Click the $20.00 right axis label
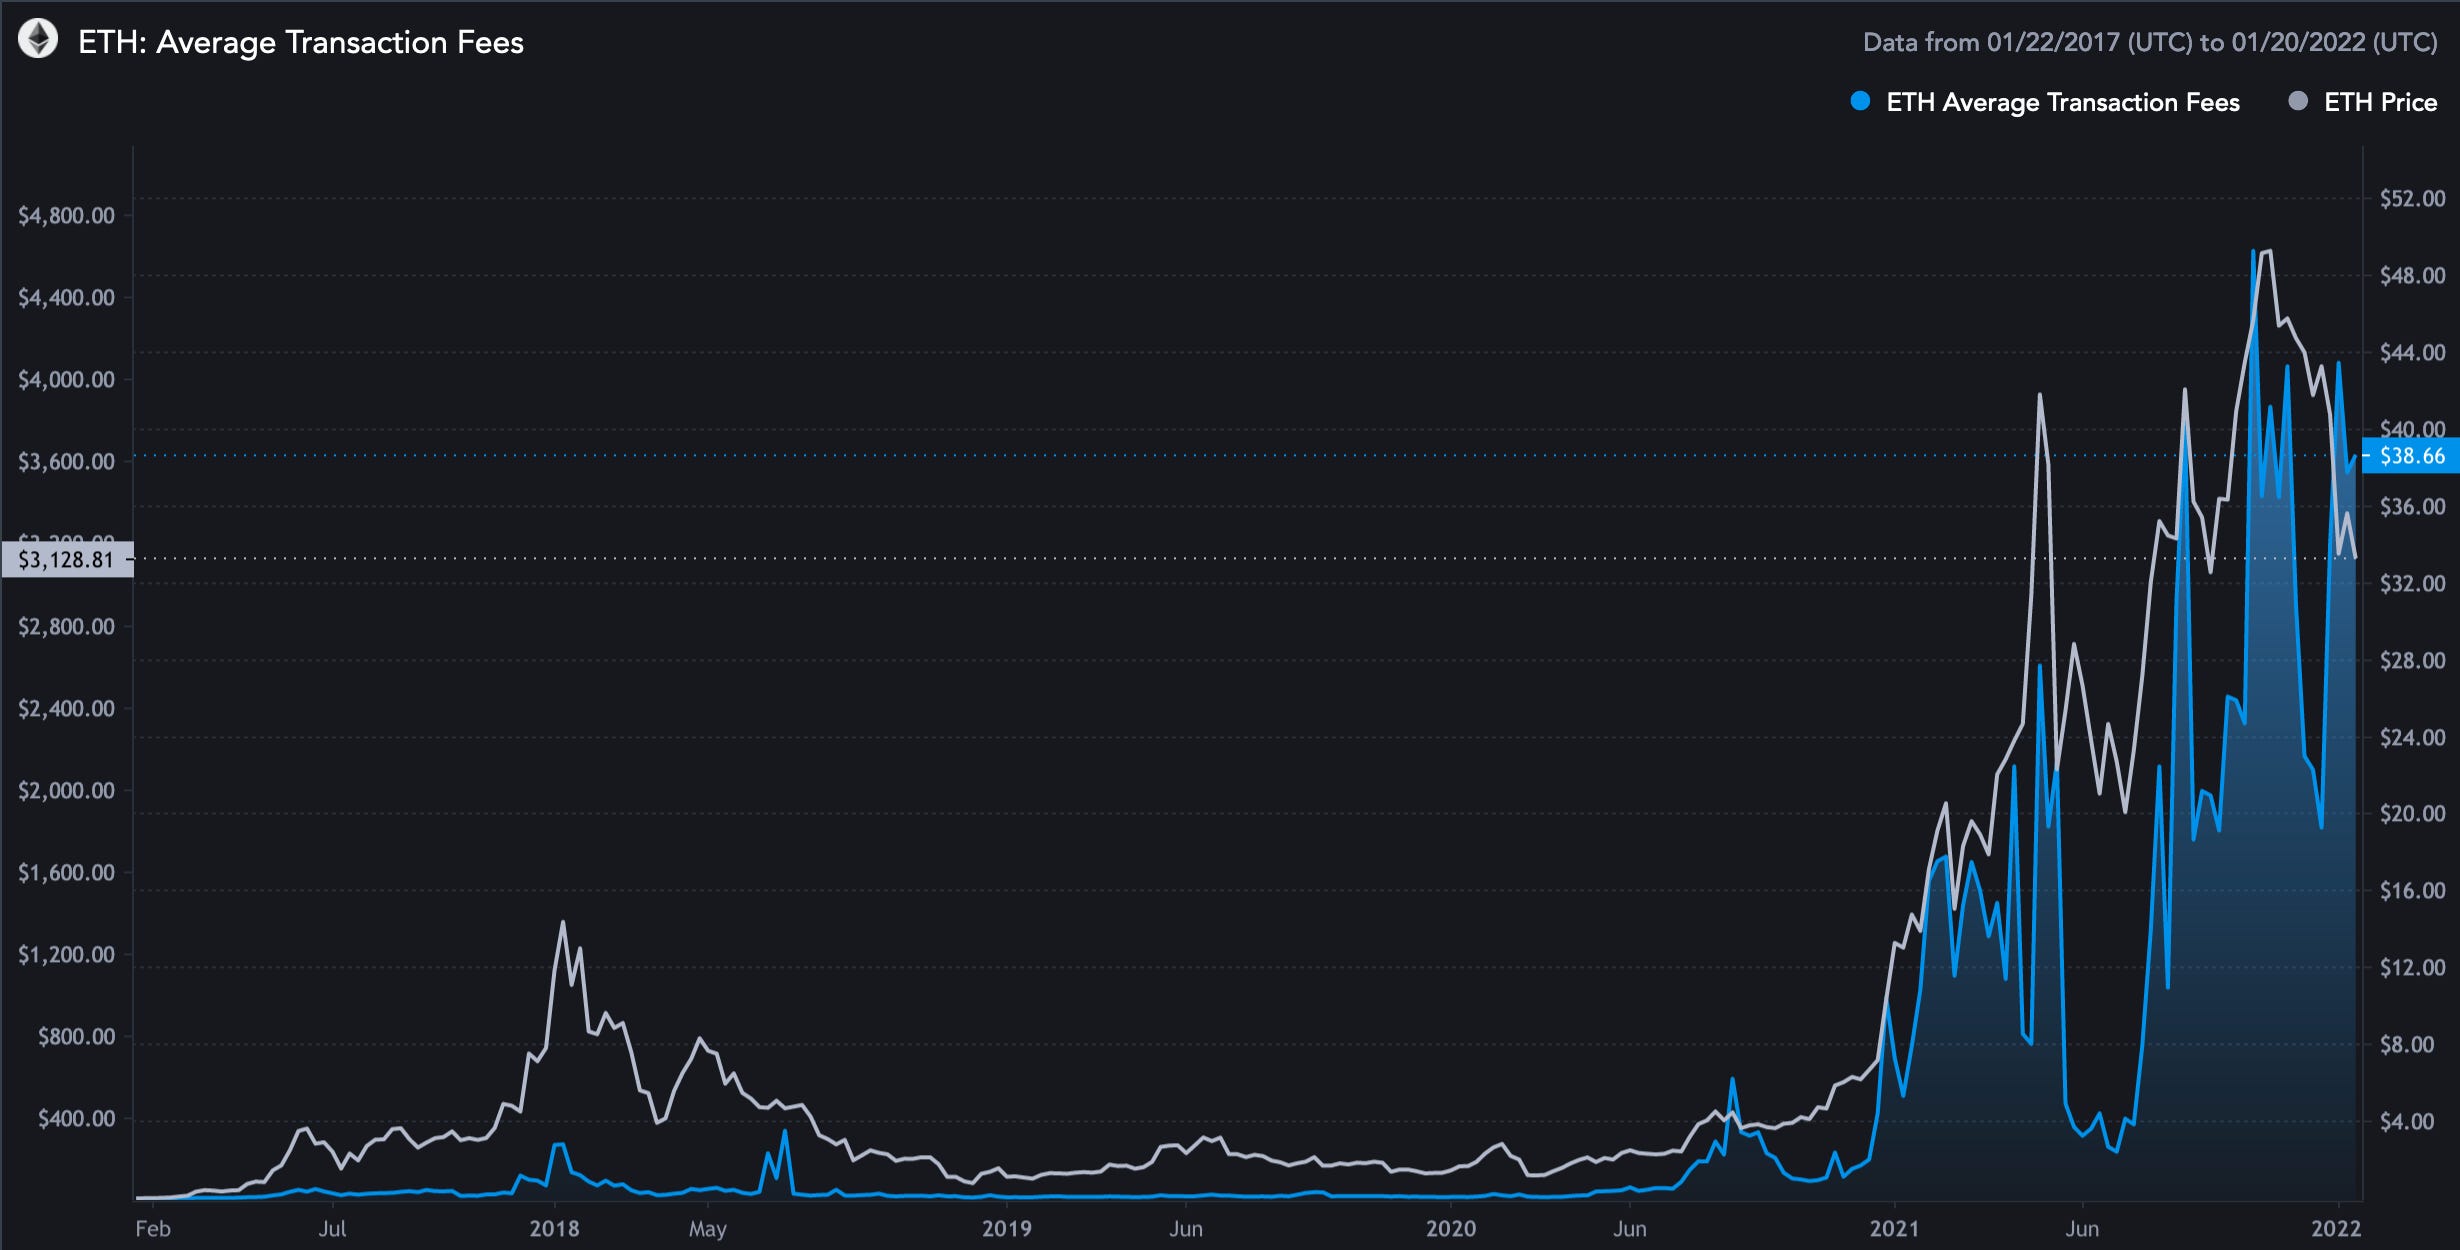Viewport: 2460px width, 1250px height. [2412, 813]
